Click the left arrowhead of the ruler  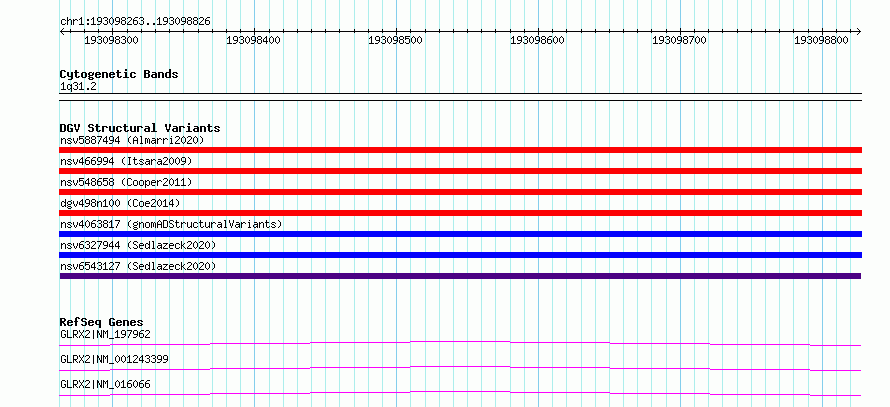[62, 32]
